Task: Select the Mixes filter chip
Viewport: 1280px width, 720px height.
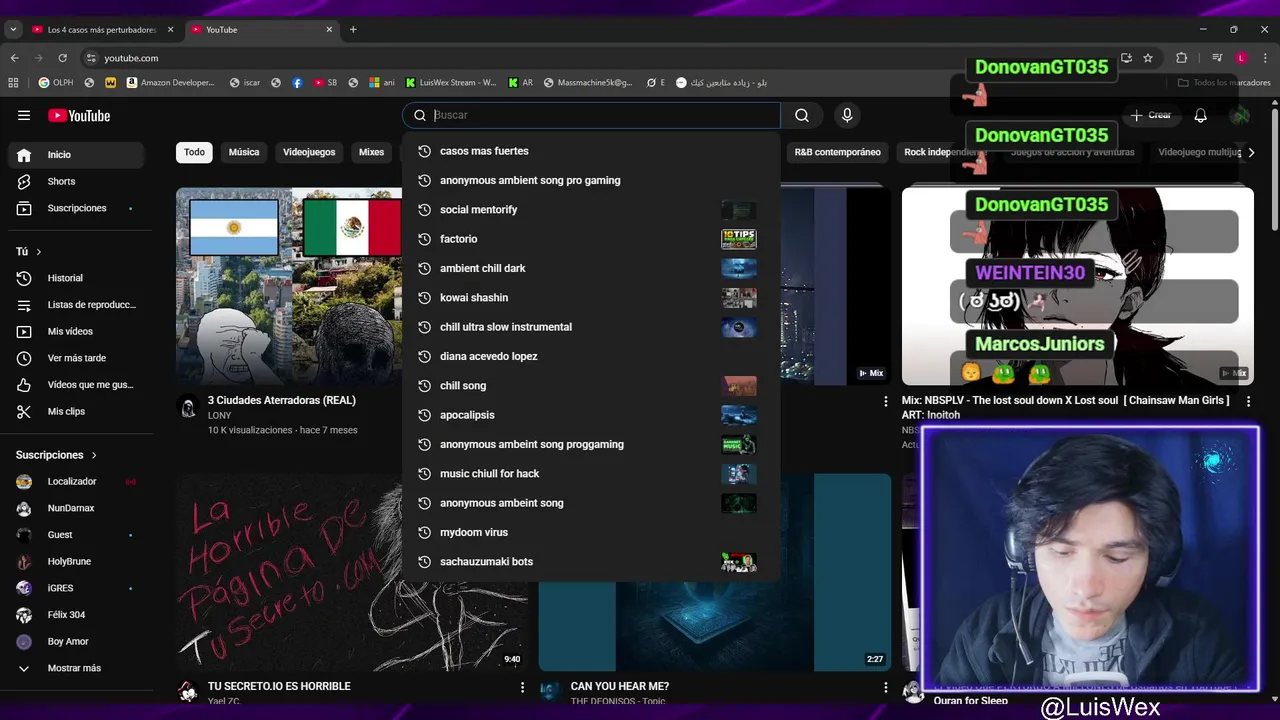Action: [371, 152]
